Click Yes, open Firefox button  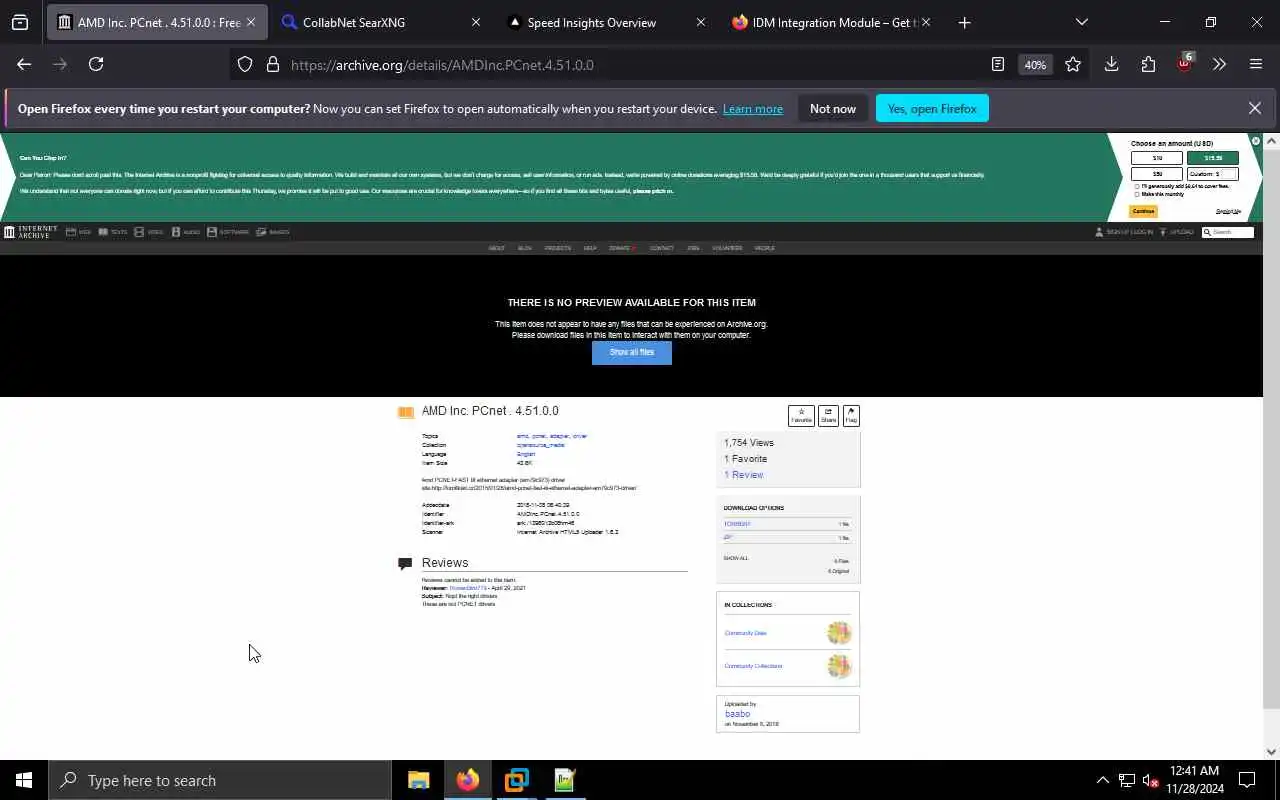coord(932,108)
